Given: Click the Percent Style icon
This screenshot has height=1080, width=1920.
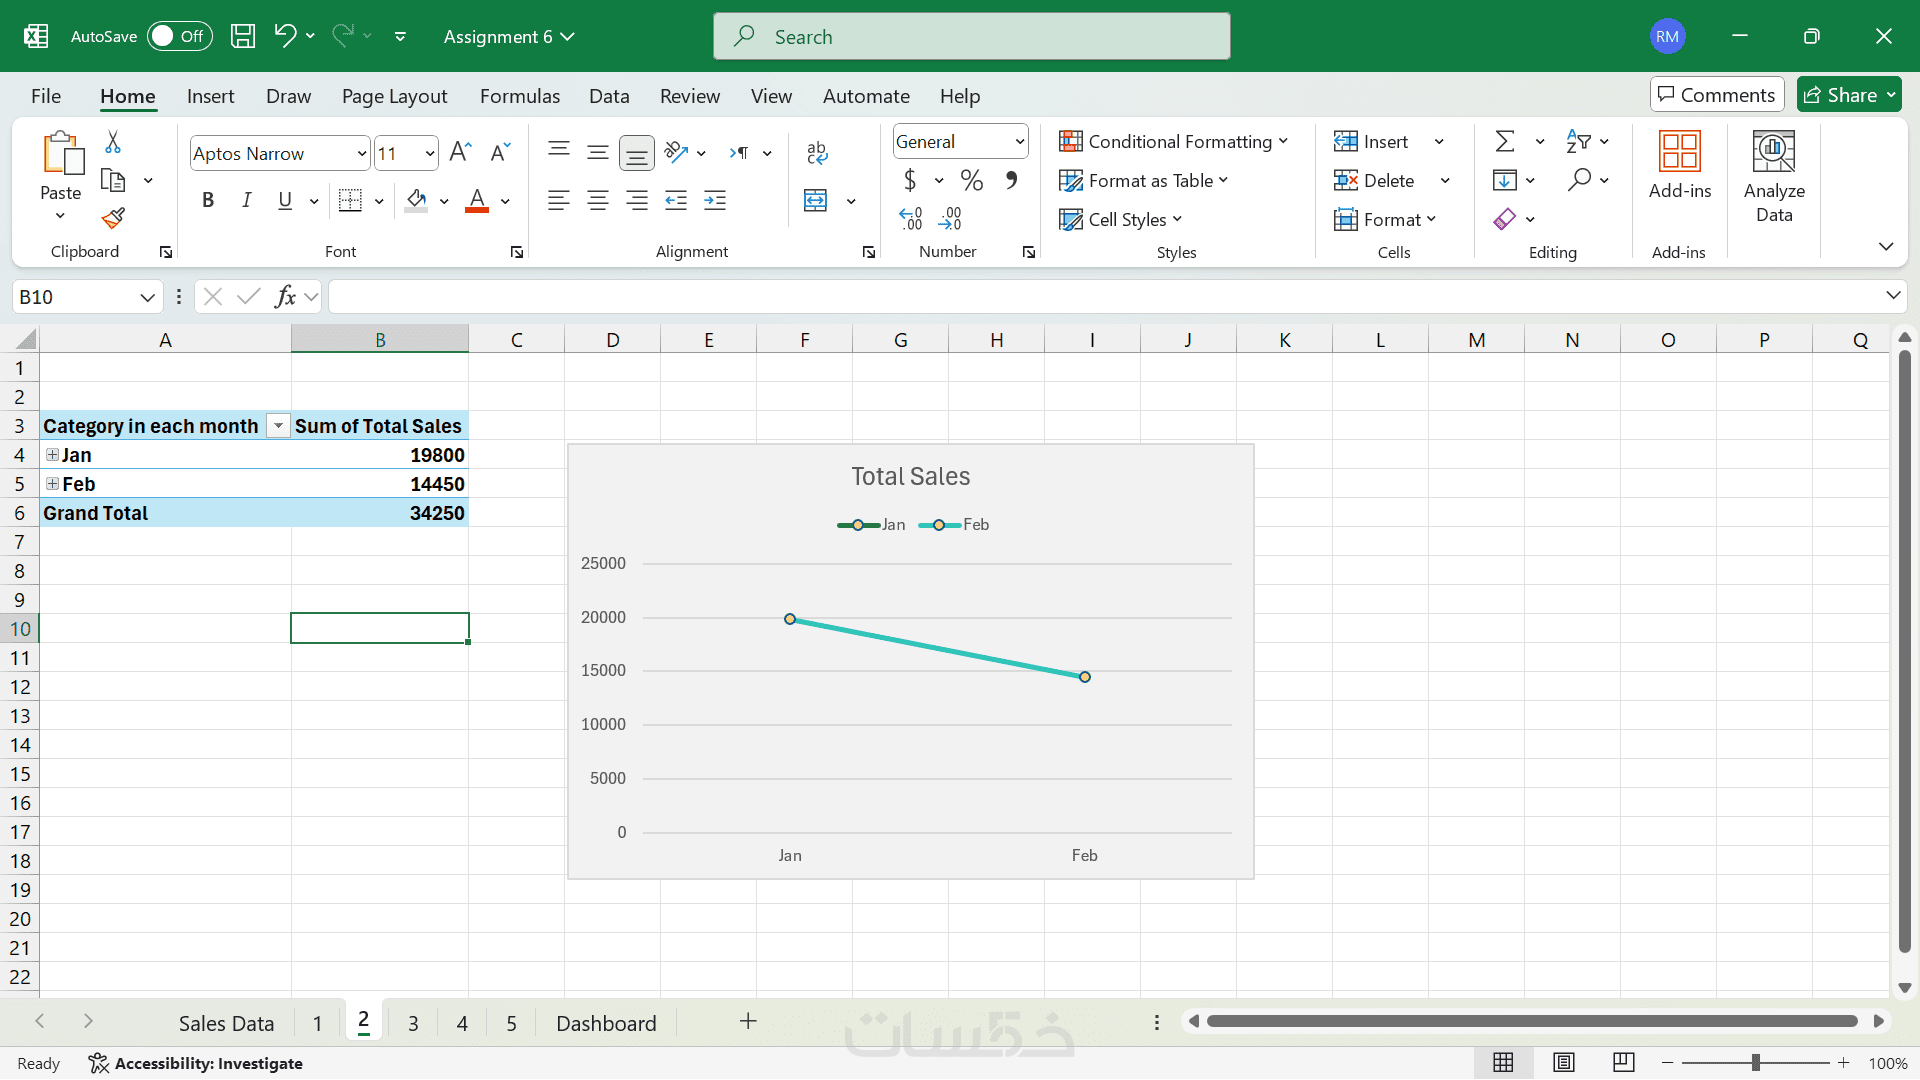Looking at the screenshot, I should (x=971, y=180).
